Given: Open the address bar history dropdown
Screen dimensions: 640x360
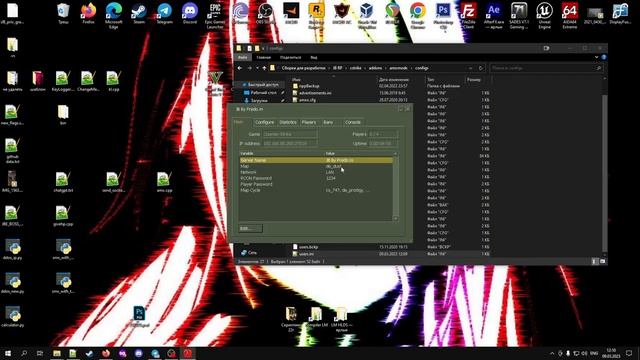Looking at the screenshot, I should [x=471, y=68].
